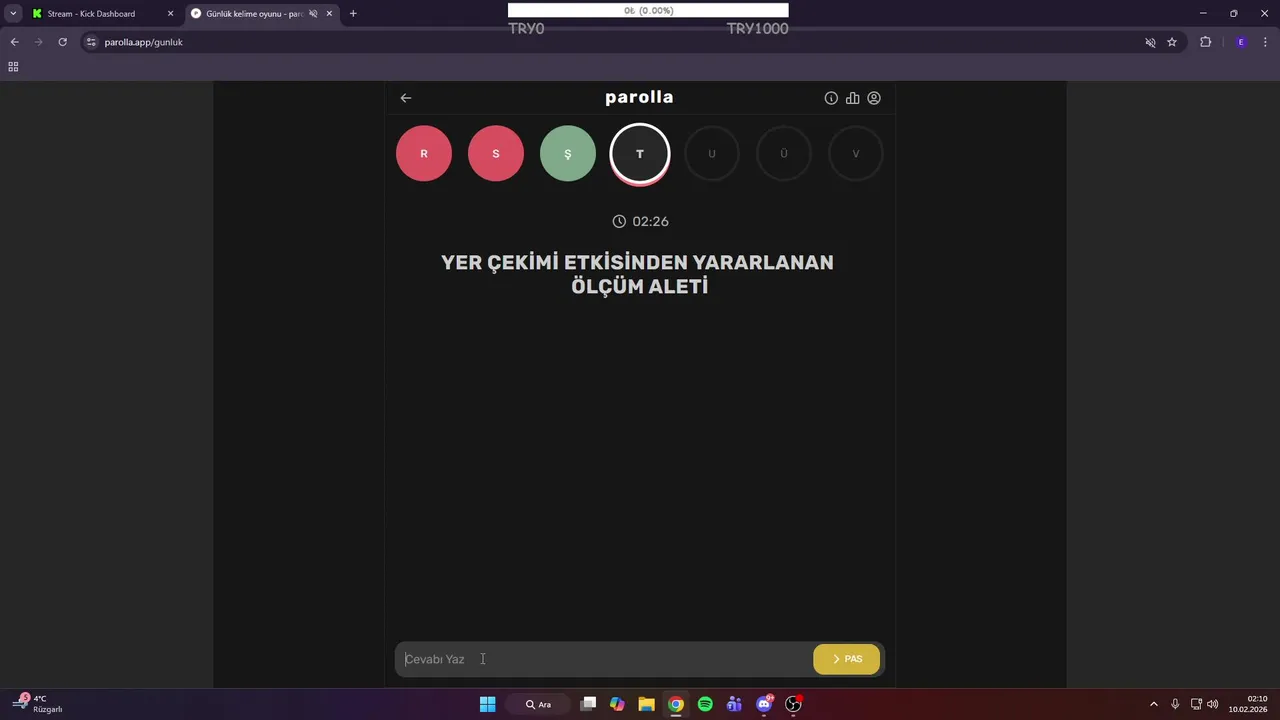Screen dimensions: 1280x720
Task: Click the PAS skip button
Action: point(847,659)
